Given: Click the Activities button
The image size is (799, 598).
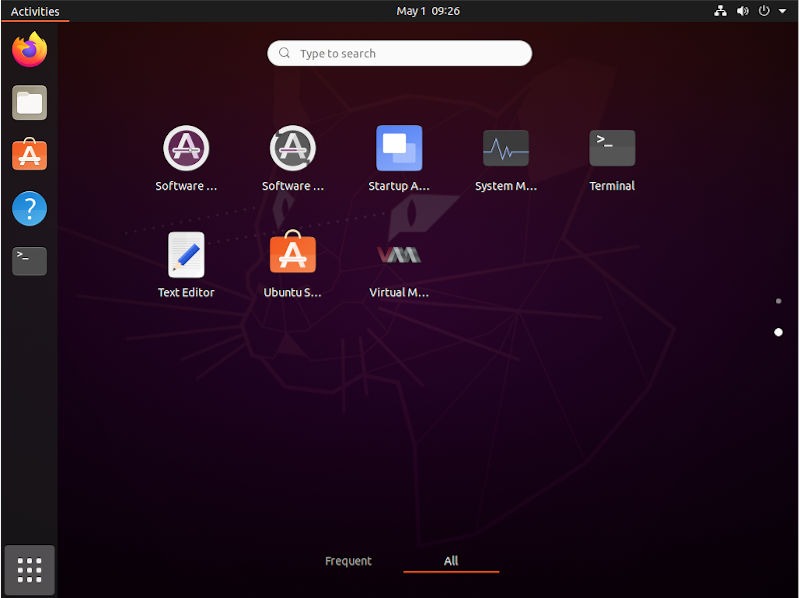Looking at the screenshot, I should point(35,11).
